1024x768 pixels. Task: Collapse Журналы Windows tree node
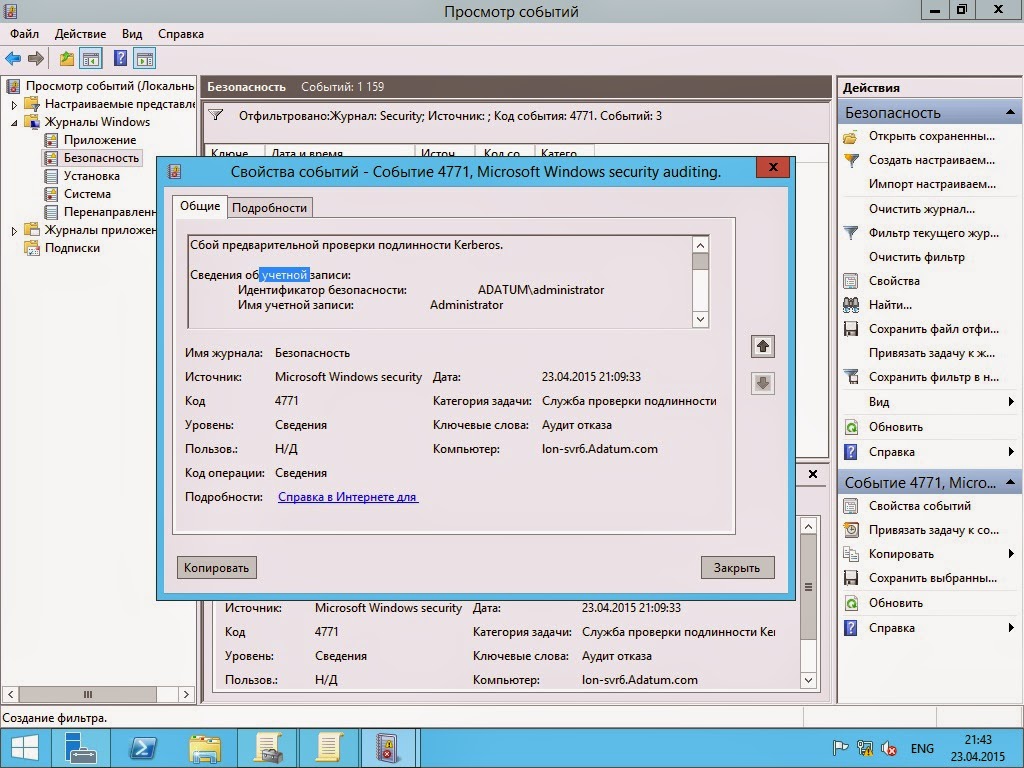tap(14, 122)
